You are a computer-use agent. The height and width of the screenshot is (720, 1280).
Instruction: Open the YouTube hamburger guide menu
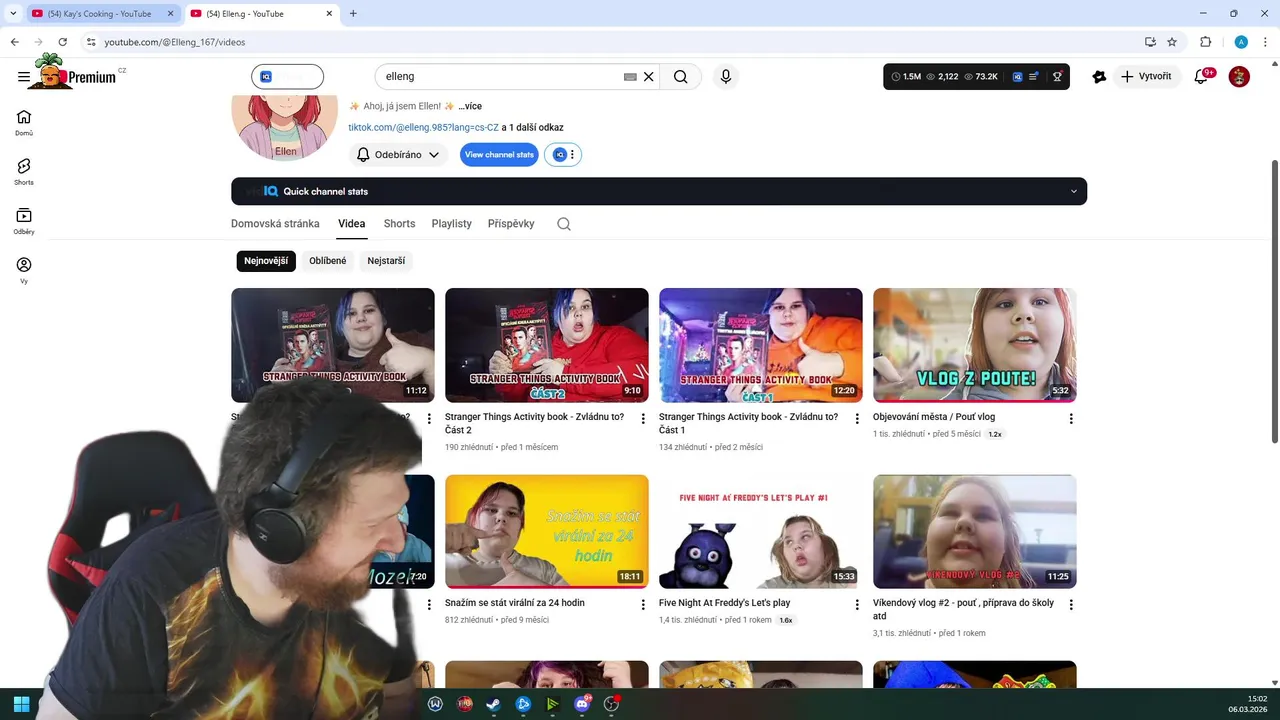click(24, 77)
